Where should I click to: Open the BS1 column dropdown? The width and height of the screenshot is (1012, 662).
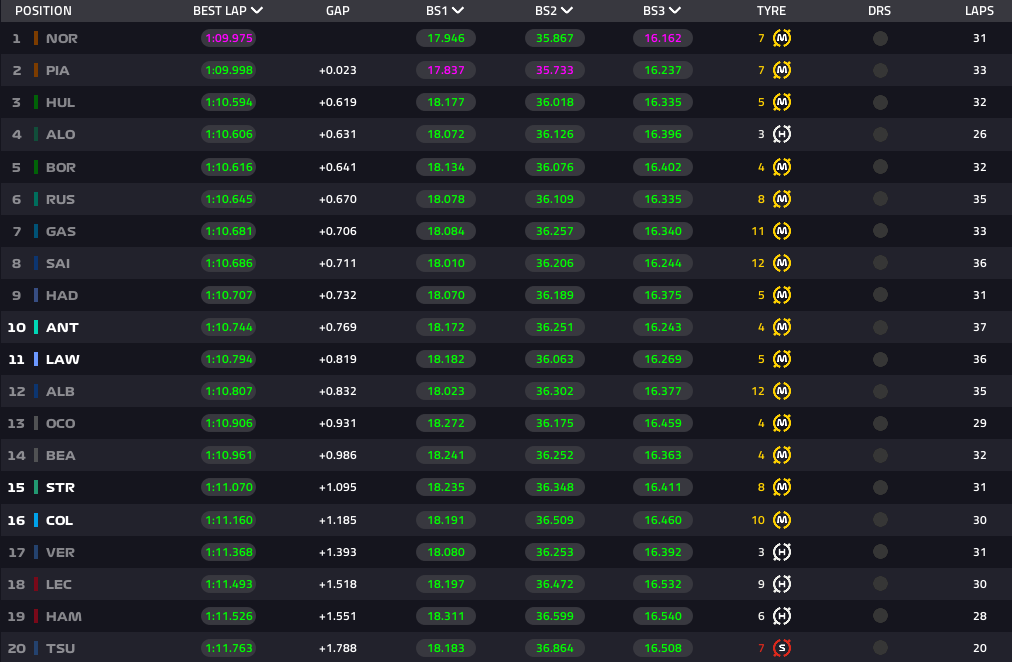458,11
